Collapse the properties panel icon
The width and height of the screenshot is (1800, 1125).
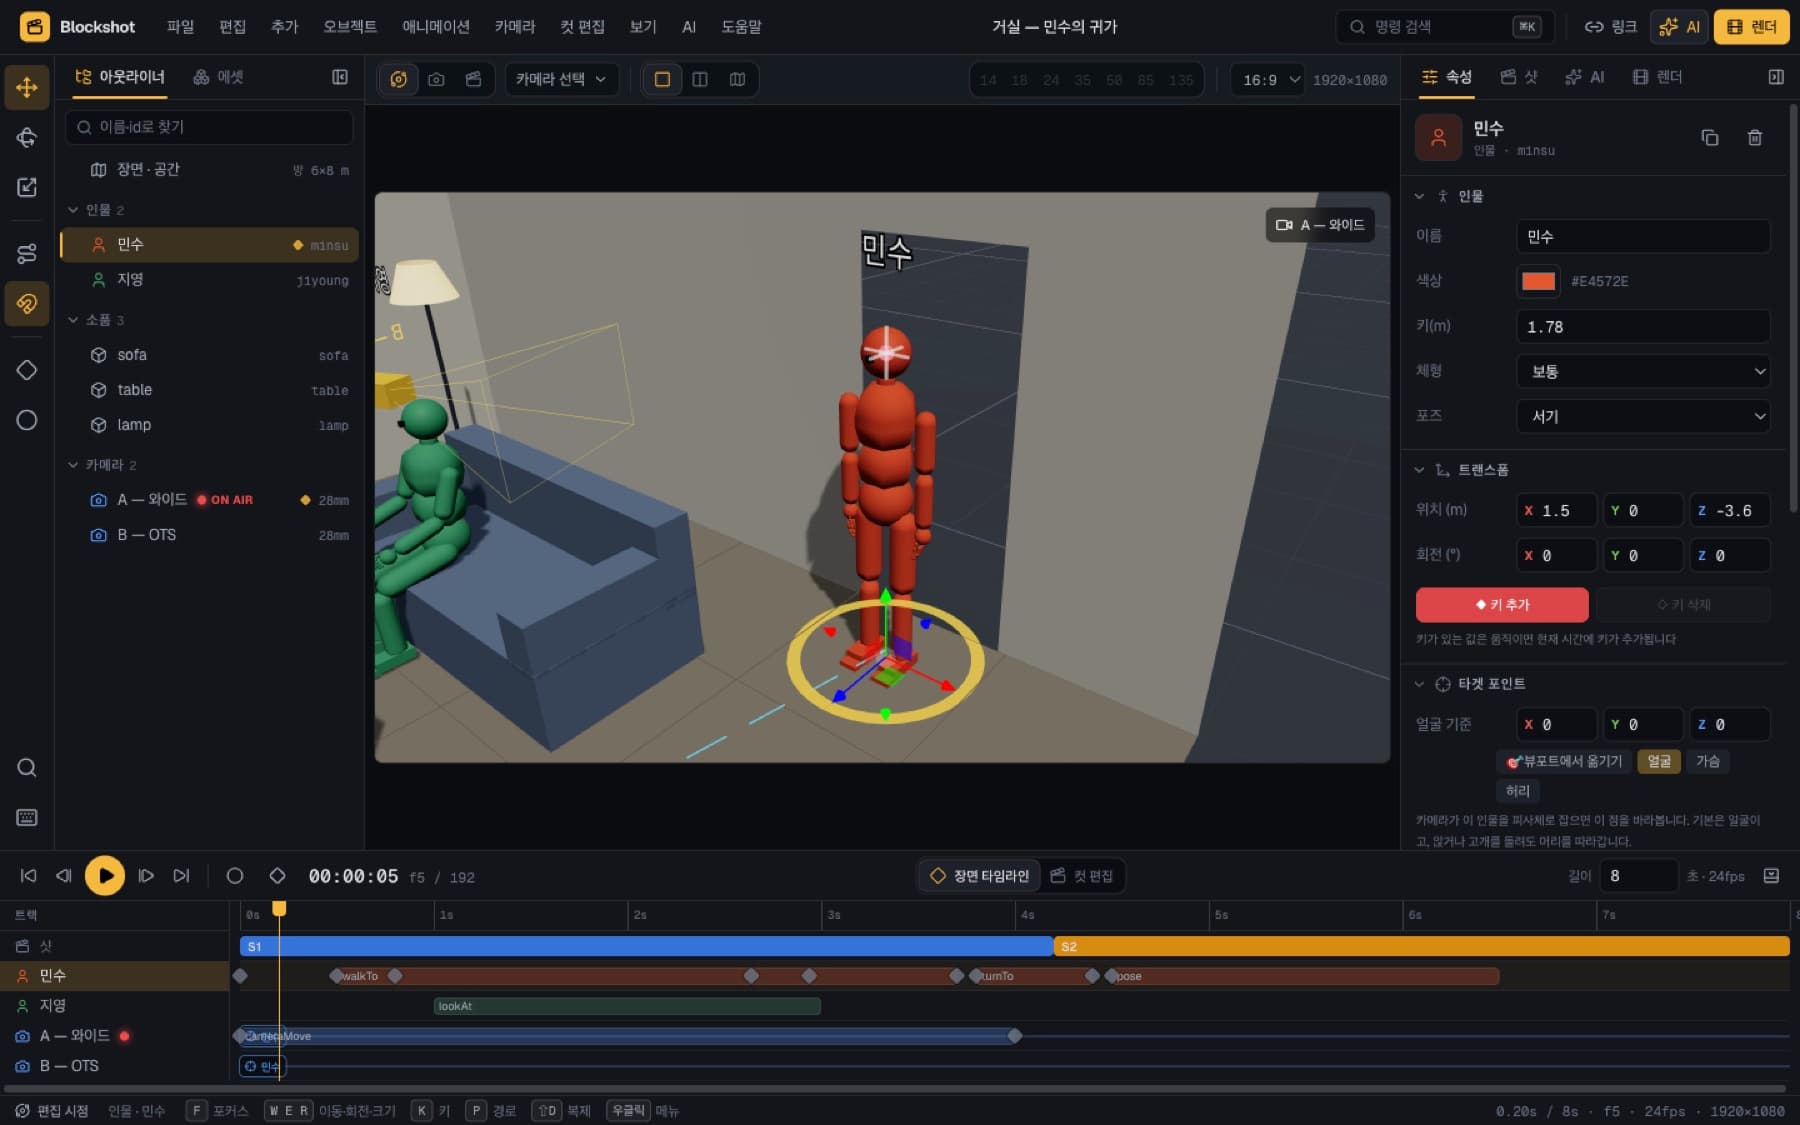click(1776, 77)
